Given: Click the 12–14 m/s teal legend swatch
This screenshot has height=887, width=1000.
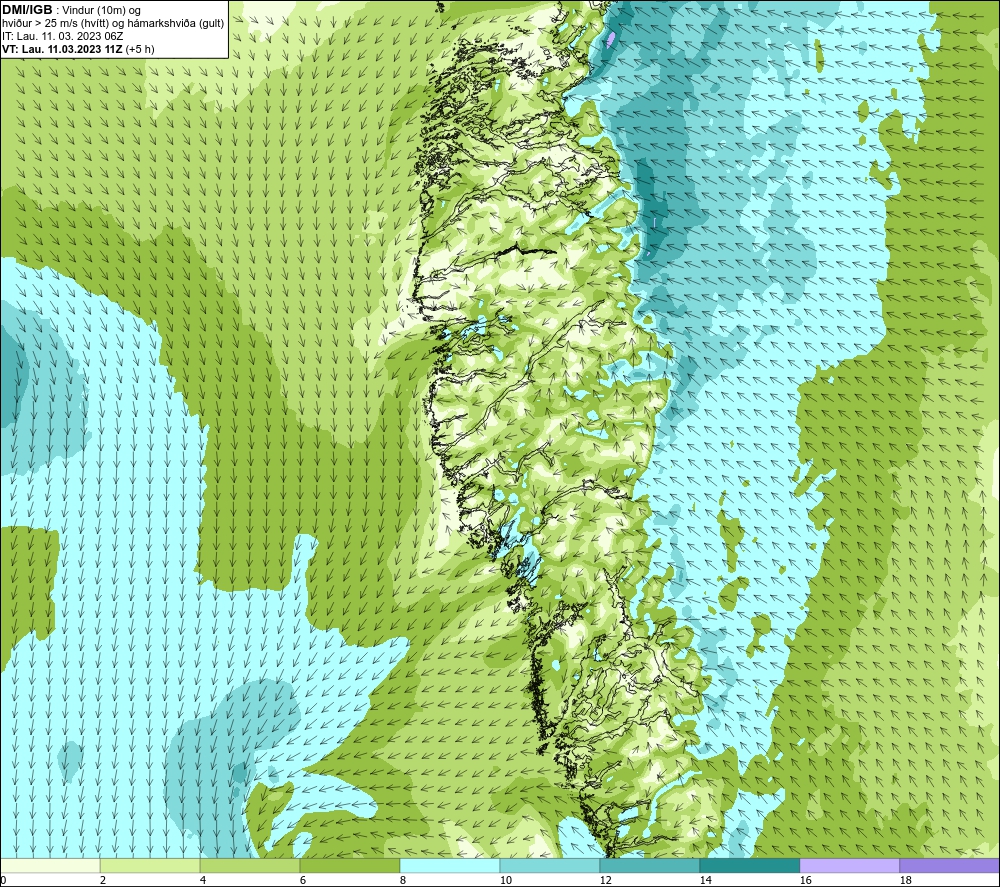Looking at the screenshot, I should 649,865.
